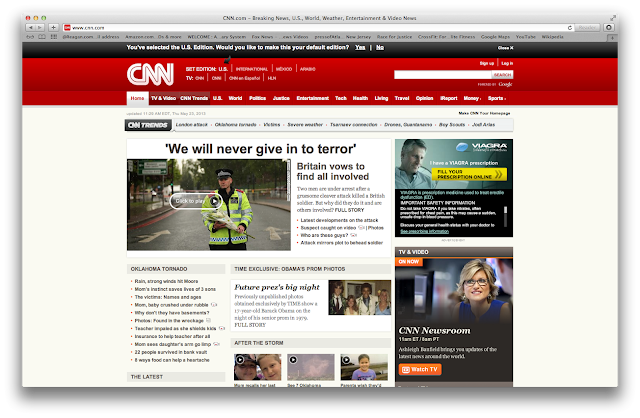
Task: Expand the Money dropdown menu
Action: (472, 98)
